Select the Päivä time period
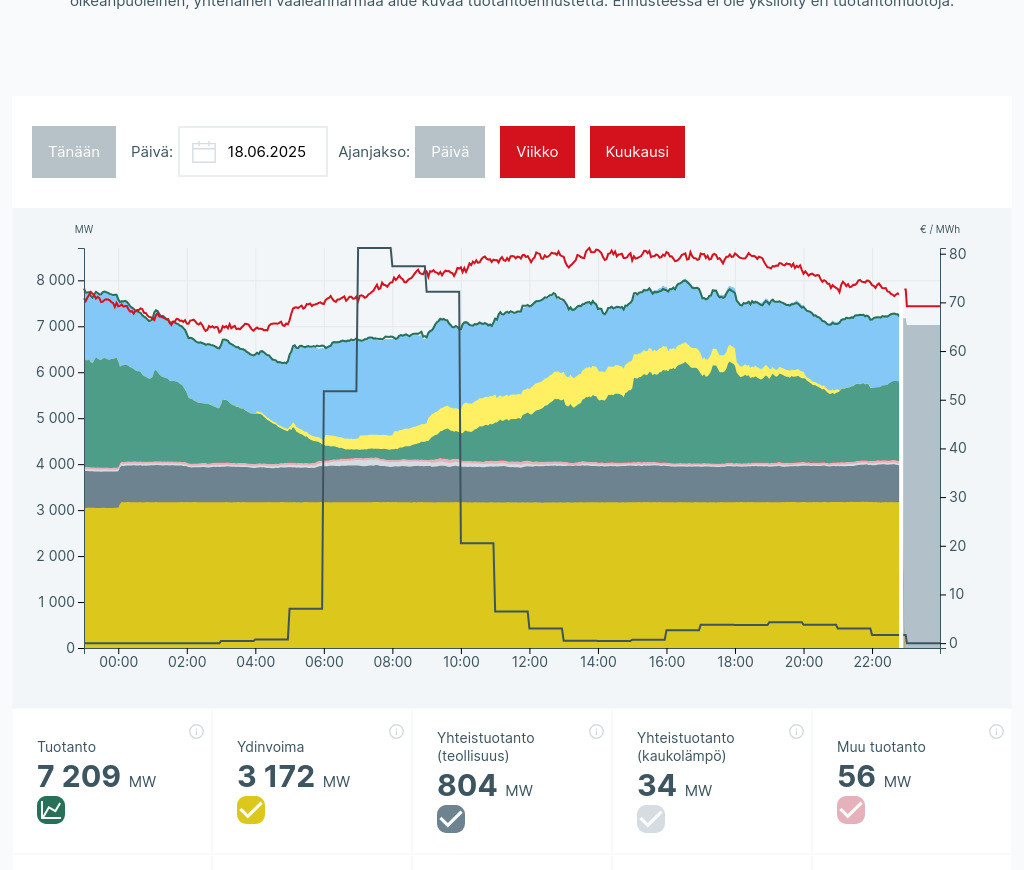Screen dimensions: 1024x870 450,152
